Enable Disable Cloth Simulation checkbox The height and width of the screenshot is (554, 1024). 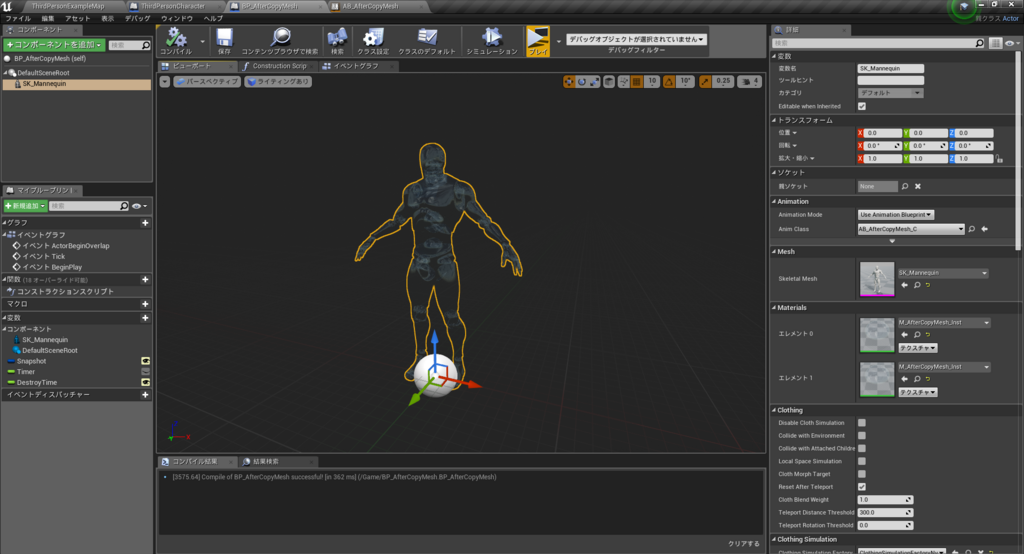[862, 423]
